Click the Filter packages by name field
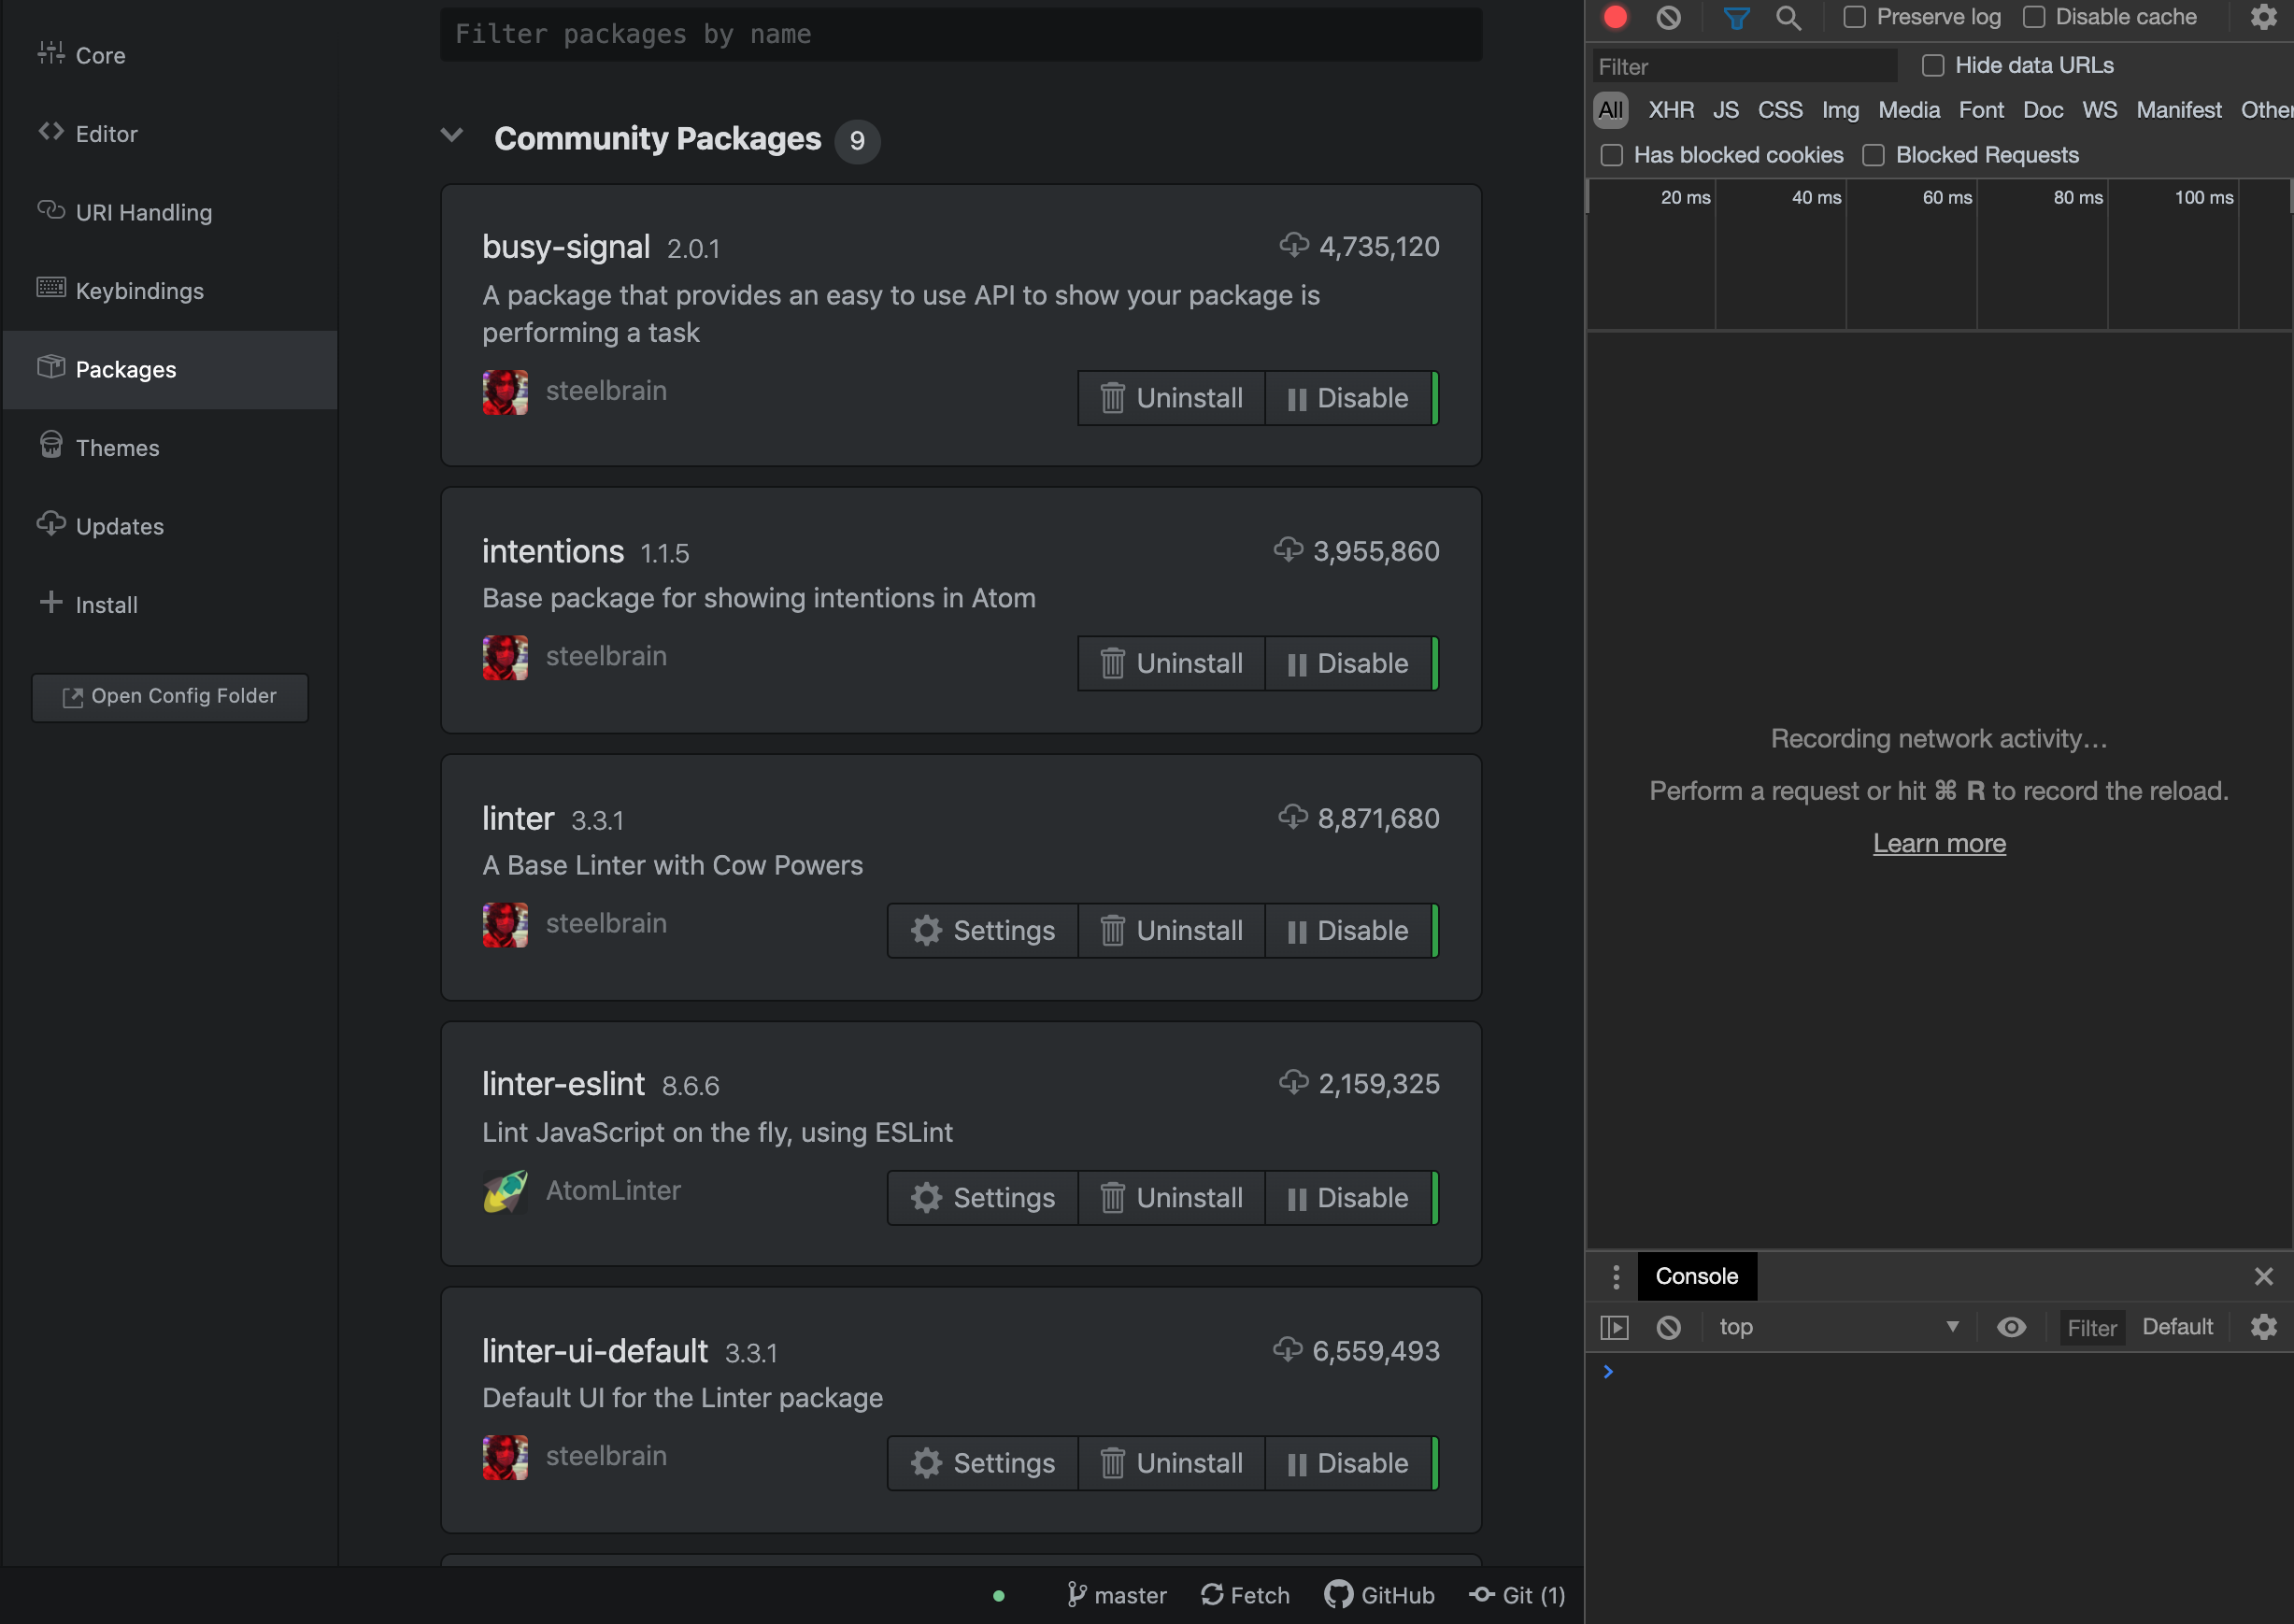 click(x=960, y=34)
